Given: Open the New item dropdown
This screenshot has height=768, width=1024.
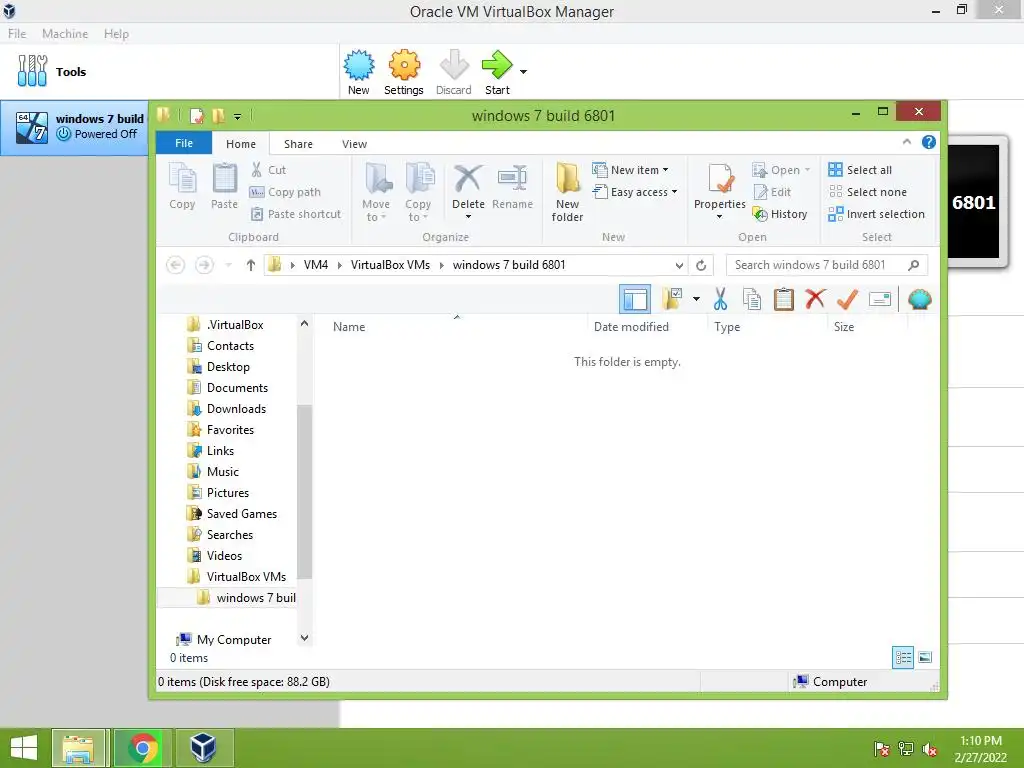Looking at the screenshot, I should (x=631, y=170).
